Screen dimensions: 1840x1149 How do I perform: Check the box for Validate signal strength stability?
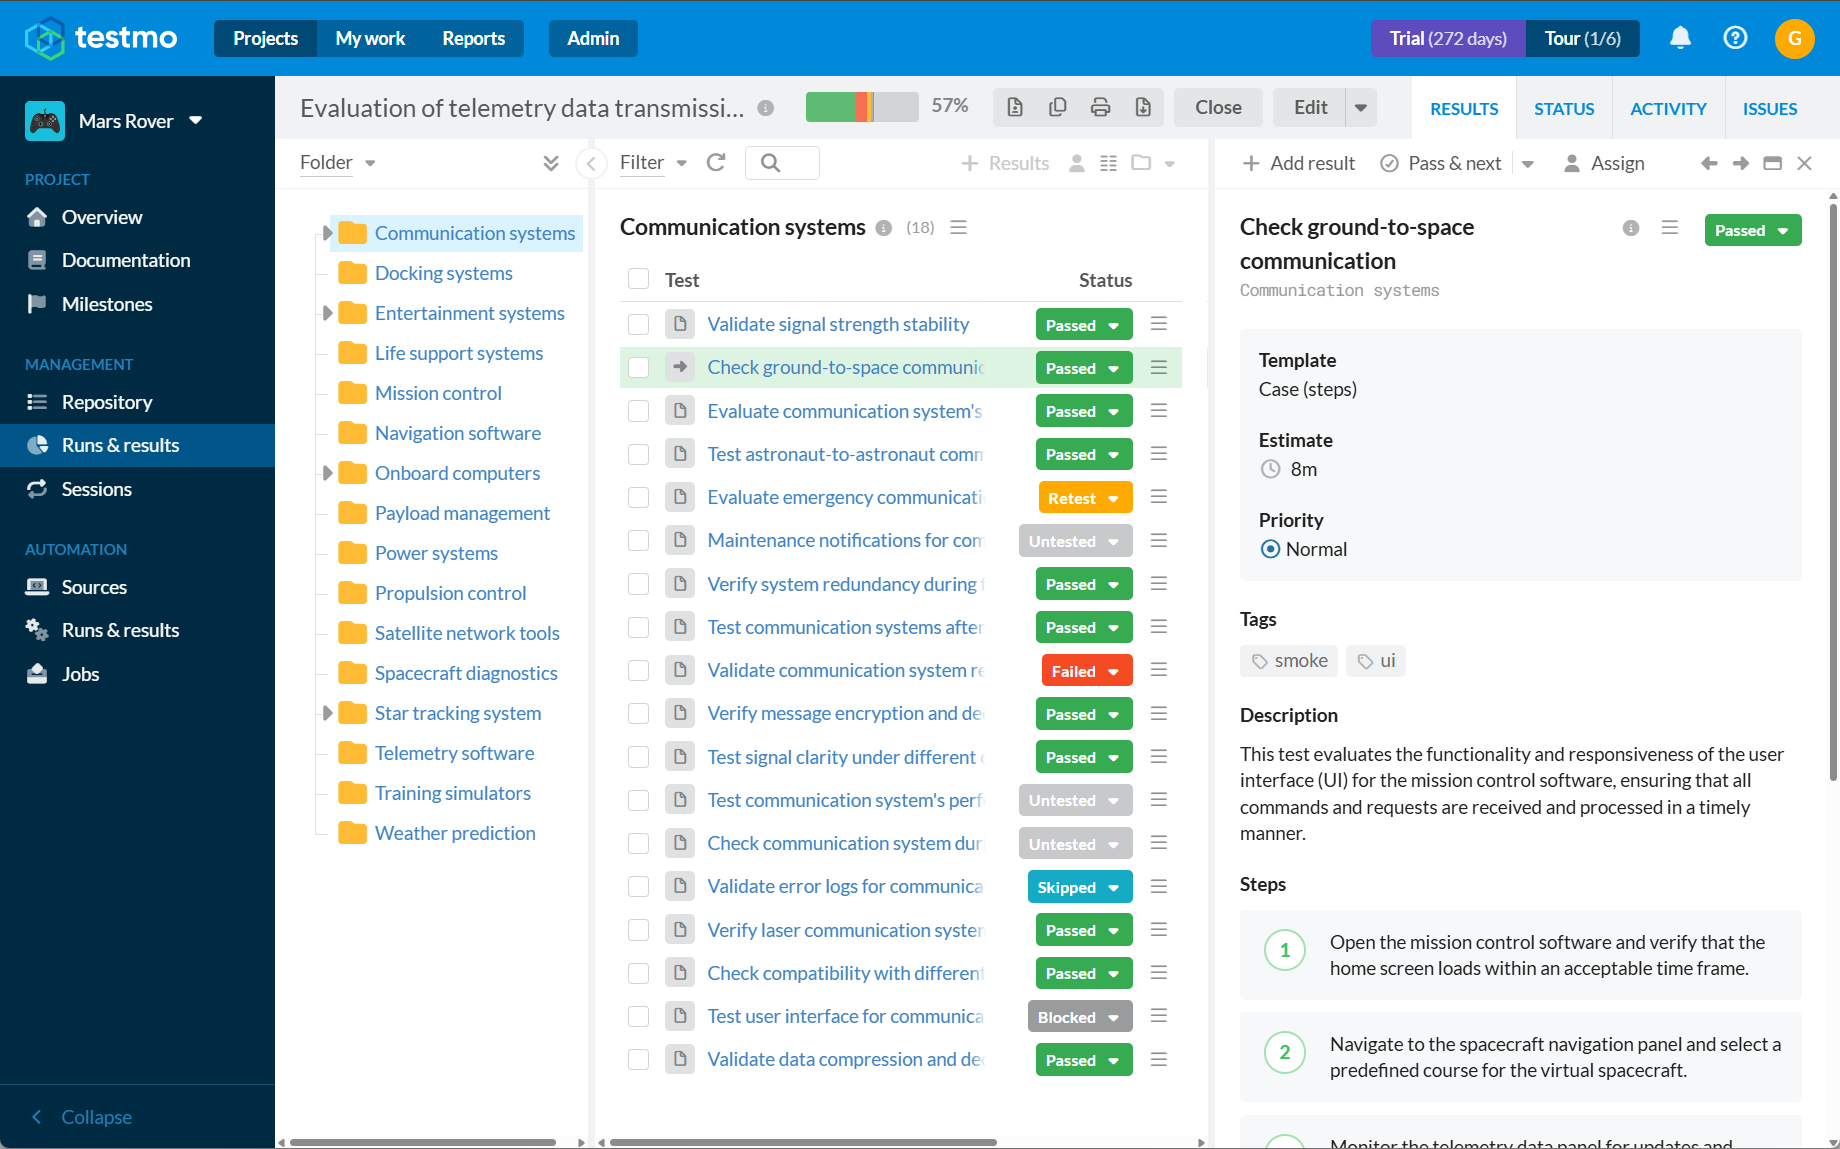pos(639,324)
